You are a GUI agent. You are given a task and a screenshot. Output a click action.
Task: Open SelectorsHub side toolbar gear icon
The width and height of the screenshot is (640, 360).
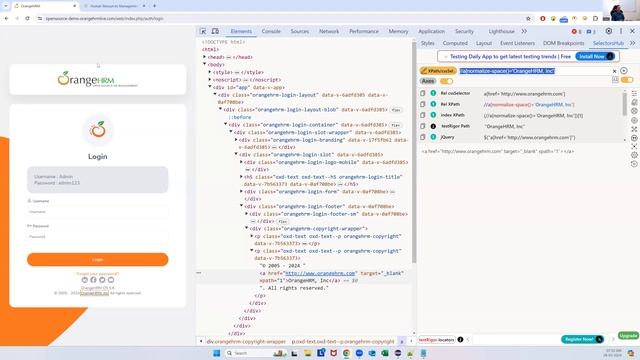(634, 155)
